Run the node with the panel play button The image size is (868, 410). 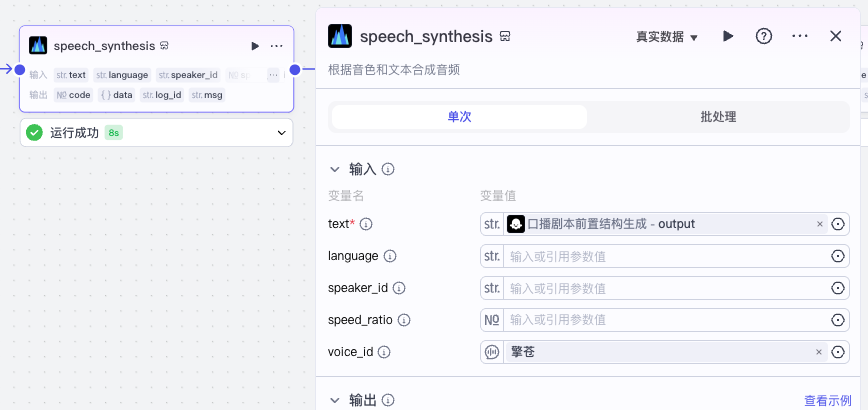click(x=728, y=37)
